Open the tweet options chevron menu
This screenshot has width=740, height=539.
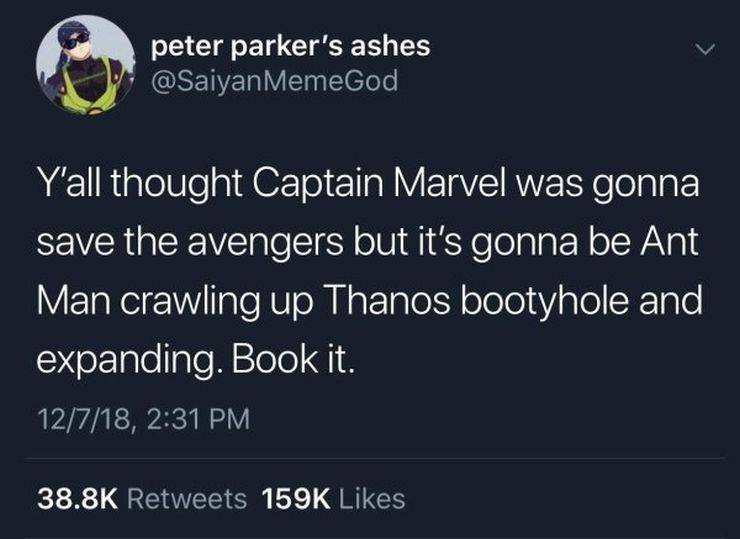(x=706, y=49)
